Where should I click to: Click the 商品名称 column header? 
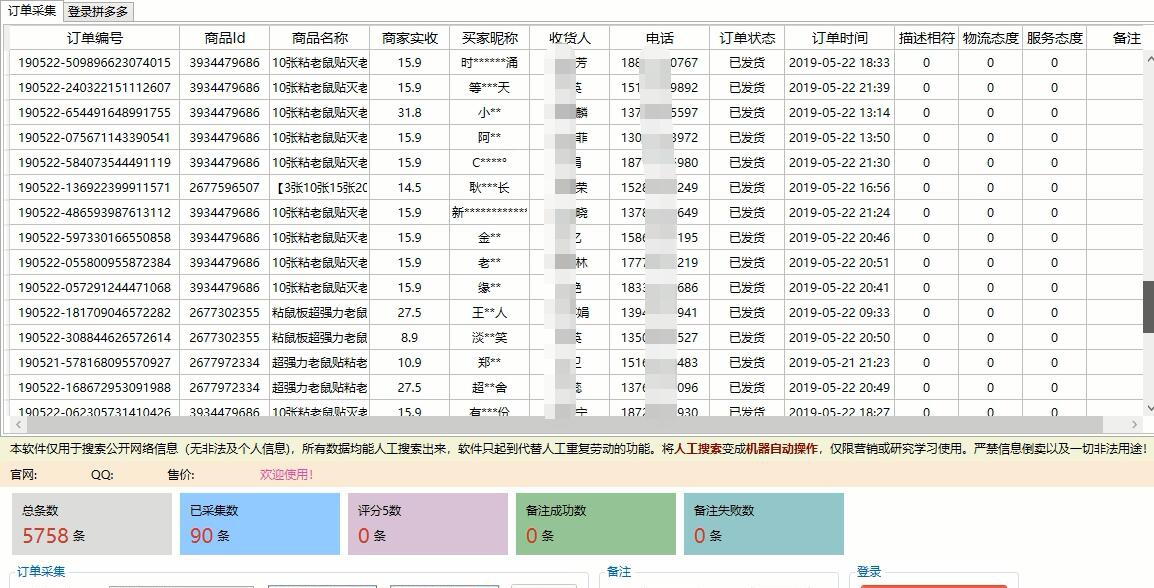point(322,38)
